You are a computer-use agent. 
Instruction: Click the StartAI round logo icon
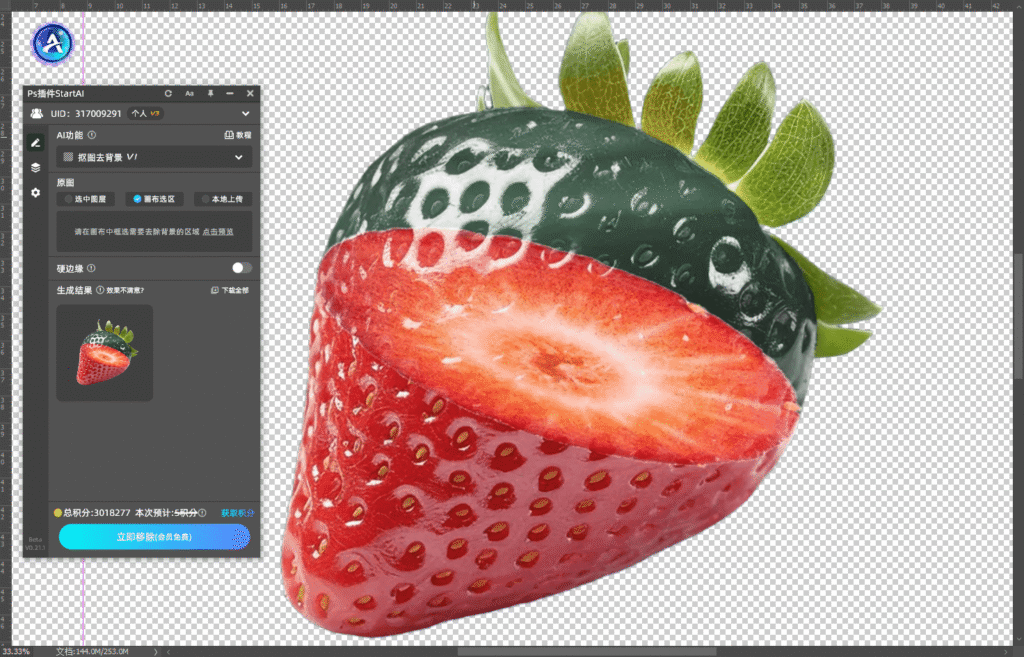(x=51, y=43)
